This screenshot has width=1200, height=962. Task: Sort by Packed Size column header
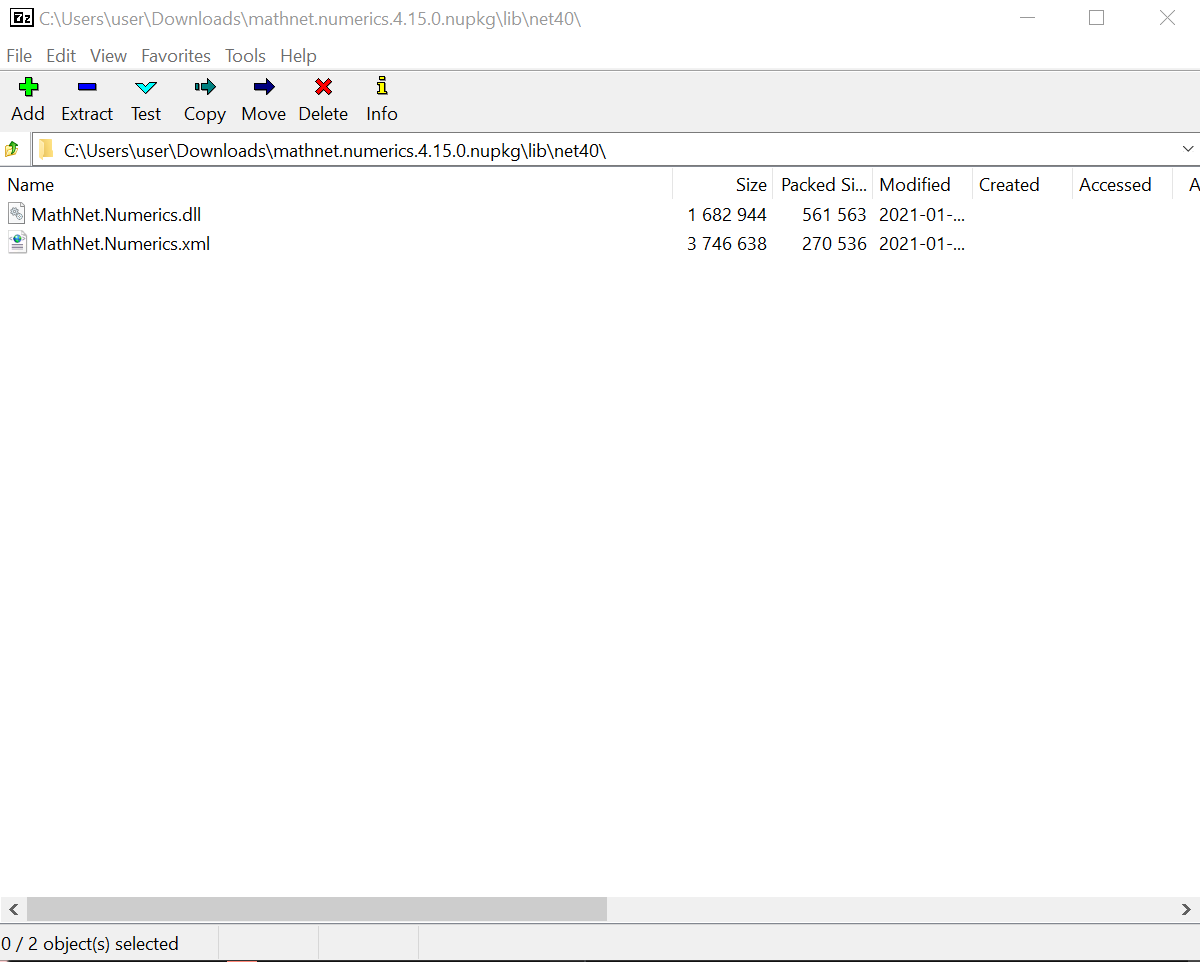point(823,185)
